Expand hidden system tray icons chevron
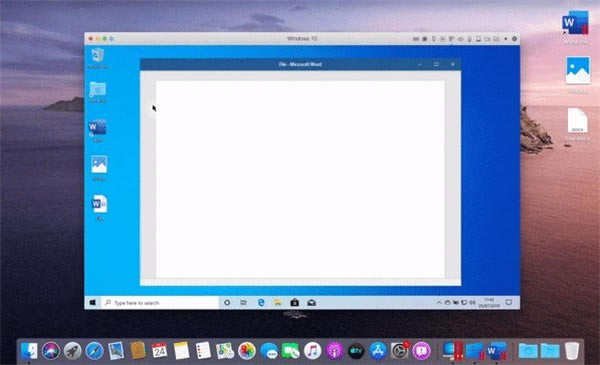 (x=439, y=303)
